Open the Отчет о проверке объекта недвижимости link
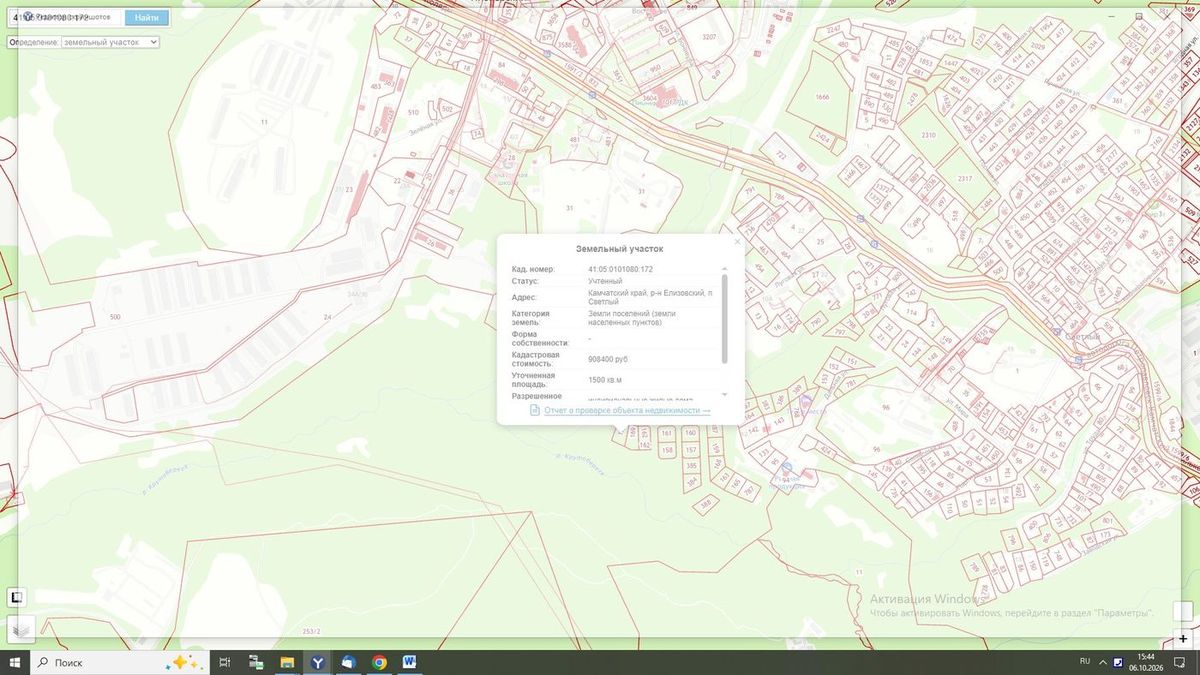 [627, 410]
